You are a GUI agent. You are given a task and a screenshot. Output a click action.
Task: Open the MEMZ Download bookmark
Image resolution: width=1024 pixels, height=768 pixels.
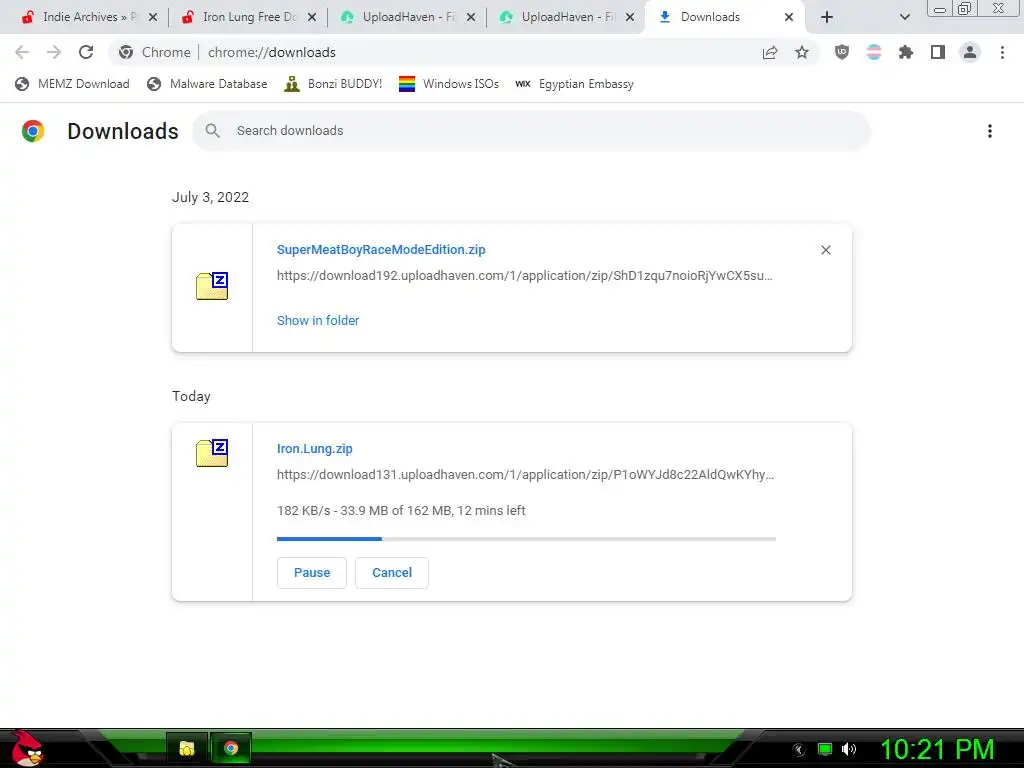(x=72, y=84)
